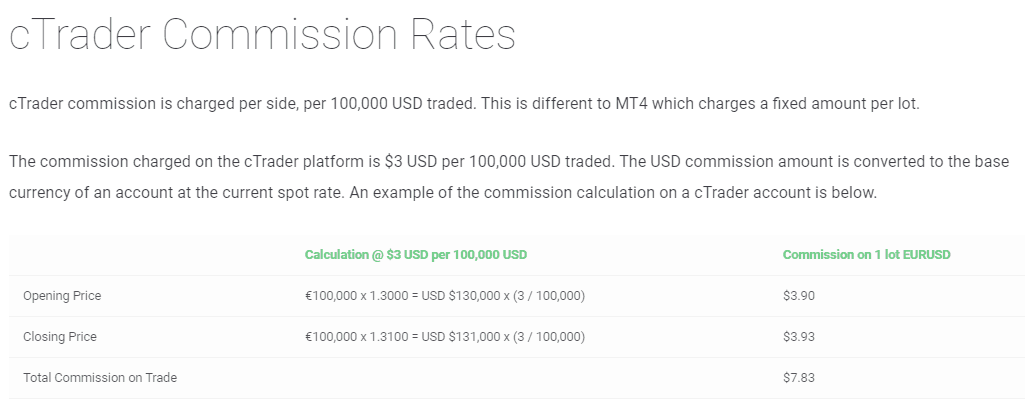Click the $3.90 commission value
1025x400 pixels.
[x=799, y=296]
